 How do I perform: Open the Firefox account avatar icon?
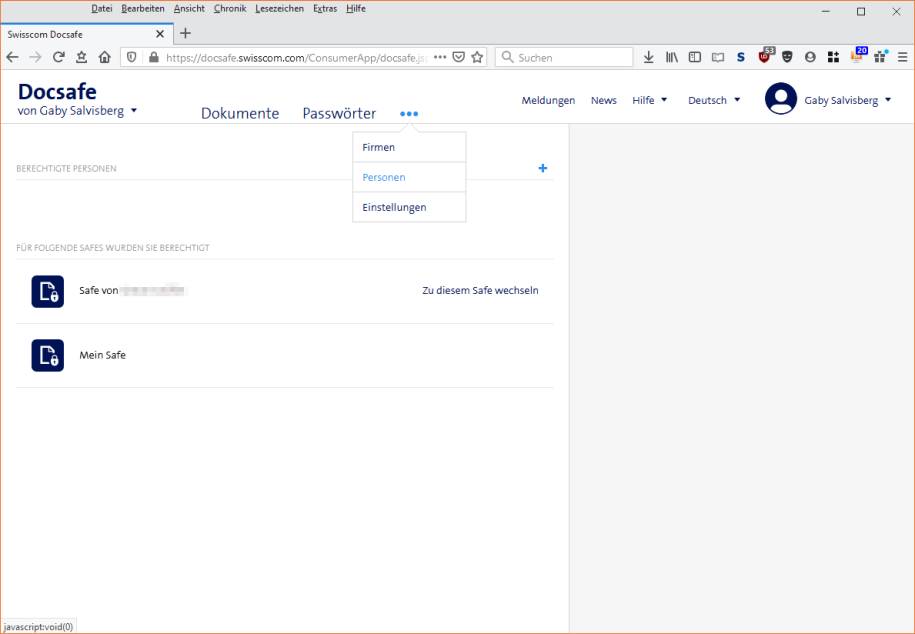(810, 57)
